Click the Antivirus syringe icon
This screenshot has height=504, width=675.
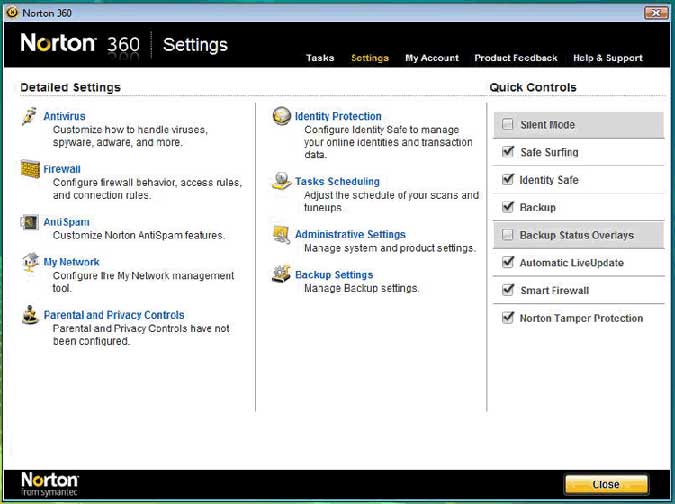click(29, 116)
